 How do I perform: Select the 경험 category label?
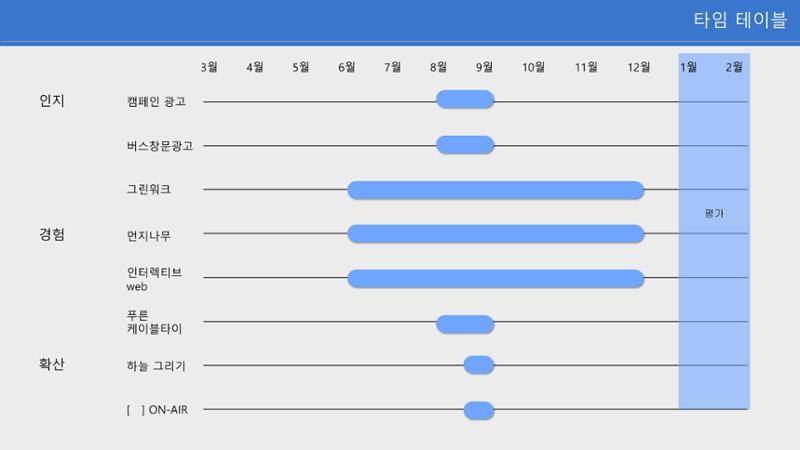(52, 234)
